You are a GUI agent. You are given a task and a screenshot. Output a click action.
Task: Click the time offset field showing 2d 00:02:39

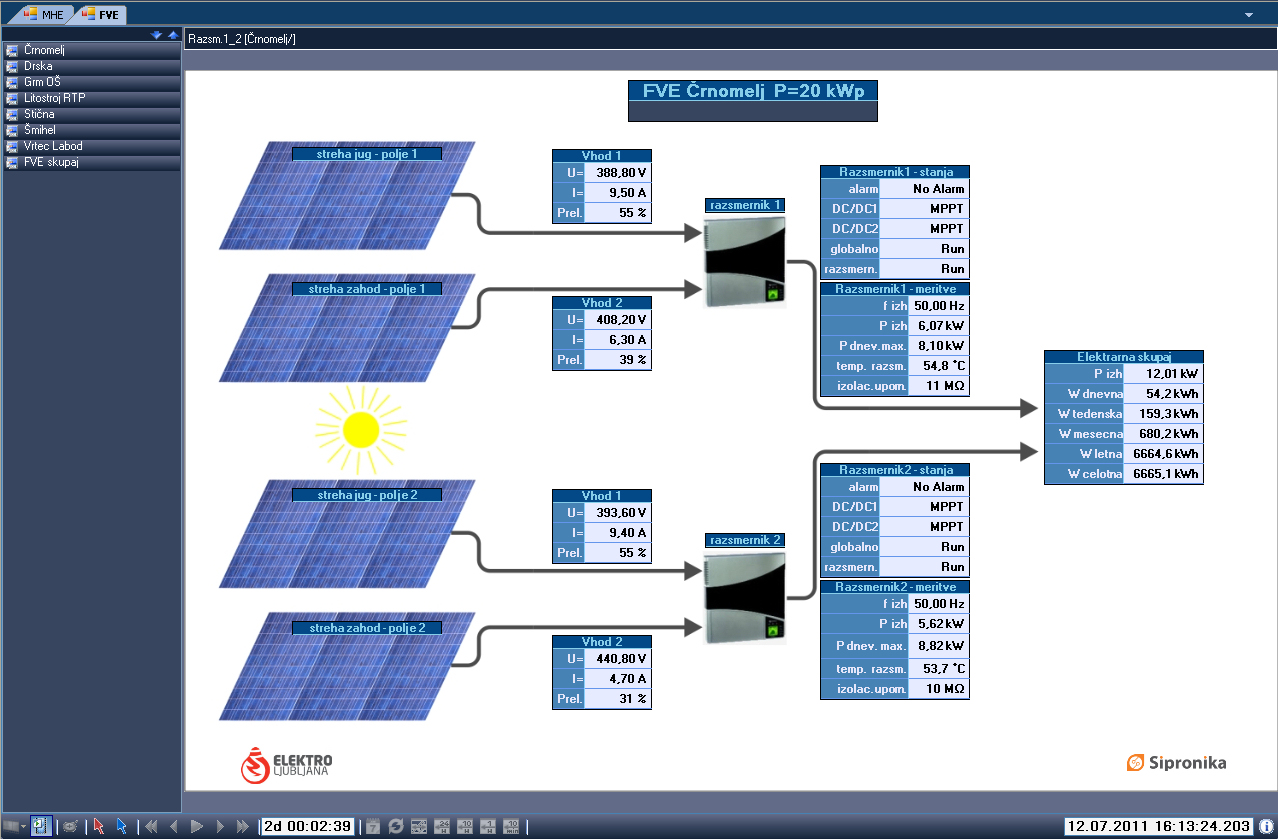pos(307,826)
